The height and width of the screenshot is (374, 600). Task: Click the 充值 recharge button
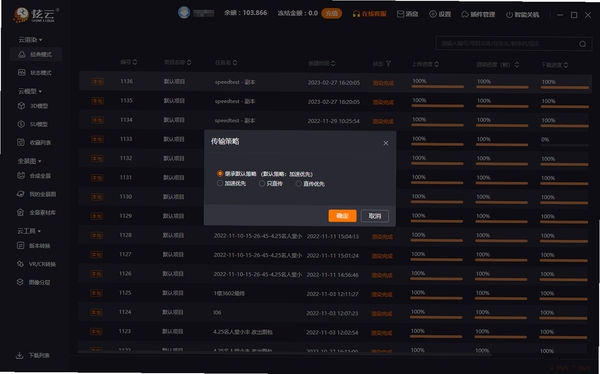331,13
